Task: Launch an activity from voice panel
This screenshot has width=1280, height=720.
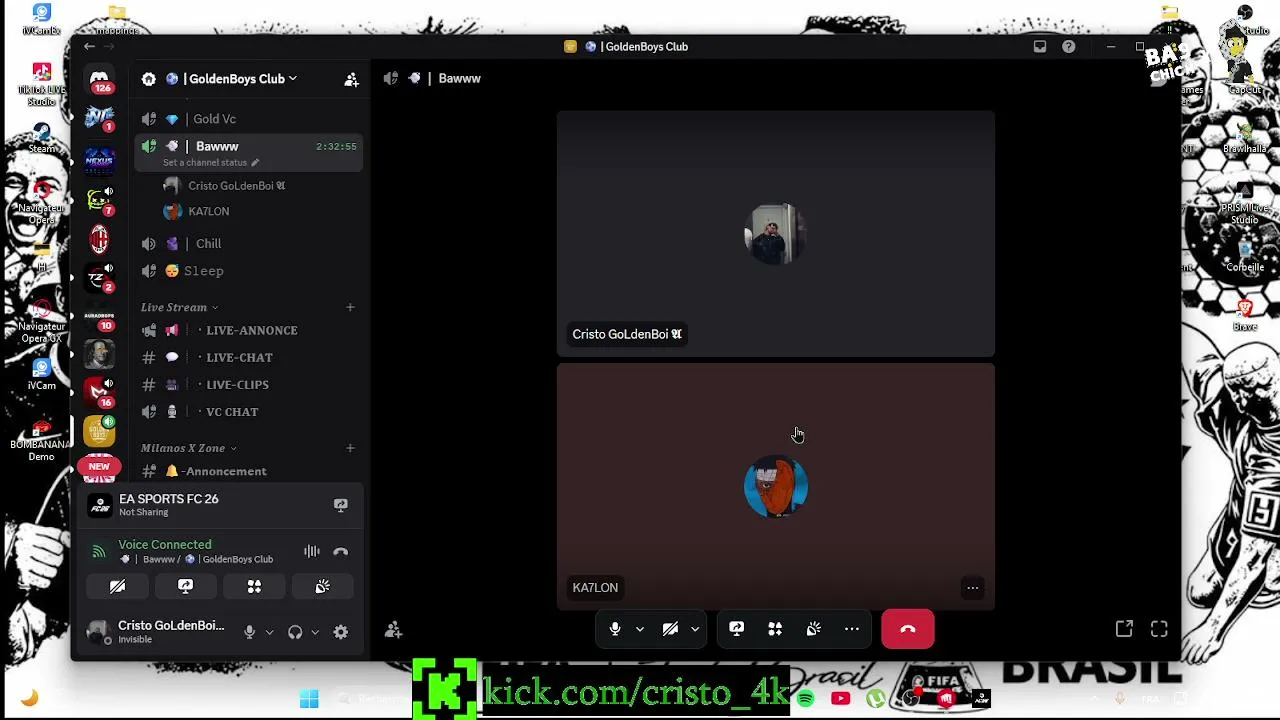Action: click(254, 587)
